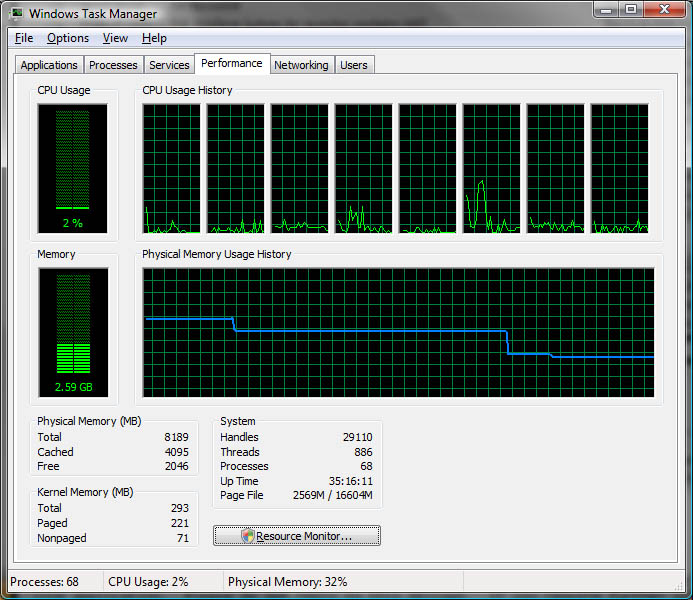The width and height of the screenshot is (693, 600).
Task: Switch to the Processes tab
Action: [x=113, y=65]
